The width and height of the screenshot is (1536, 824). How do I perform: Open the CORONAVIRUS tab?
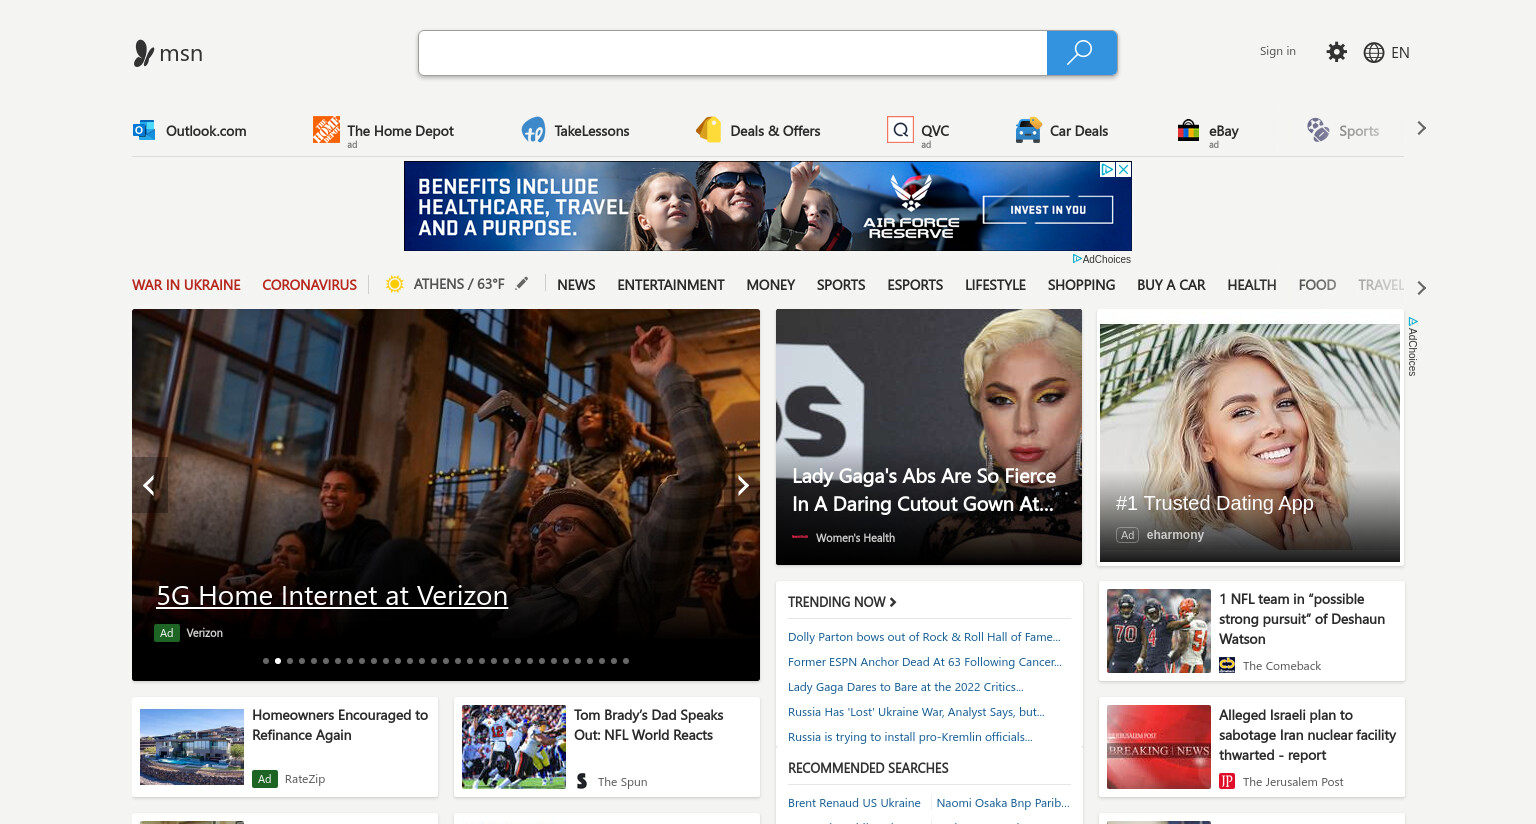click(x=309, y=285)
